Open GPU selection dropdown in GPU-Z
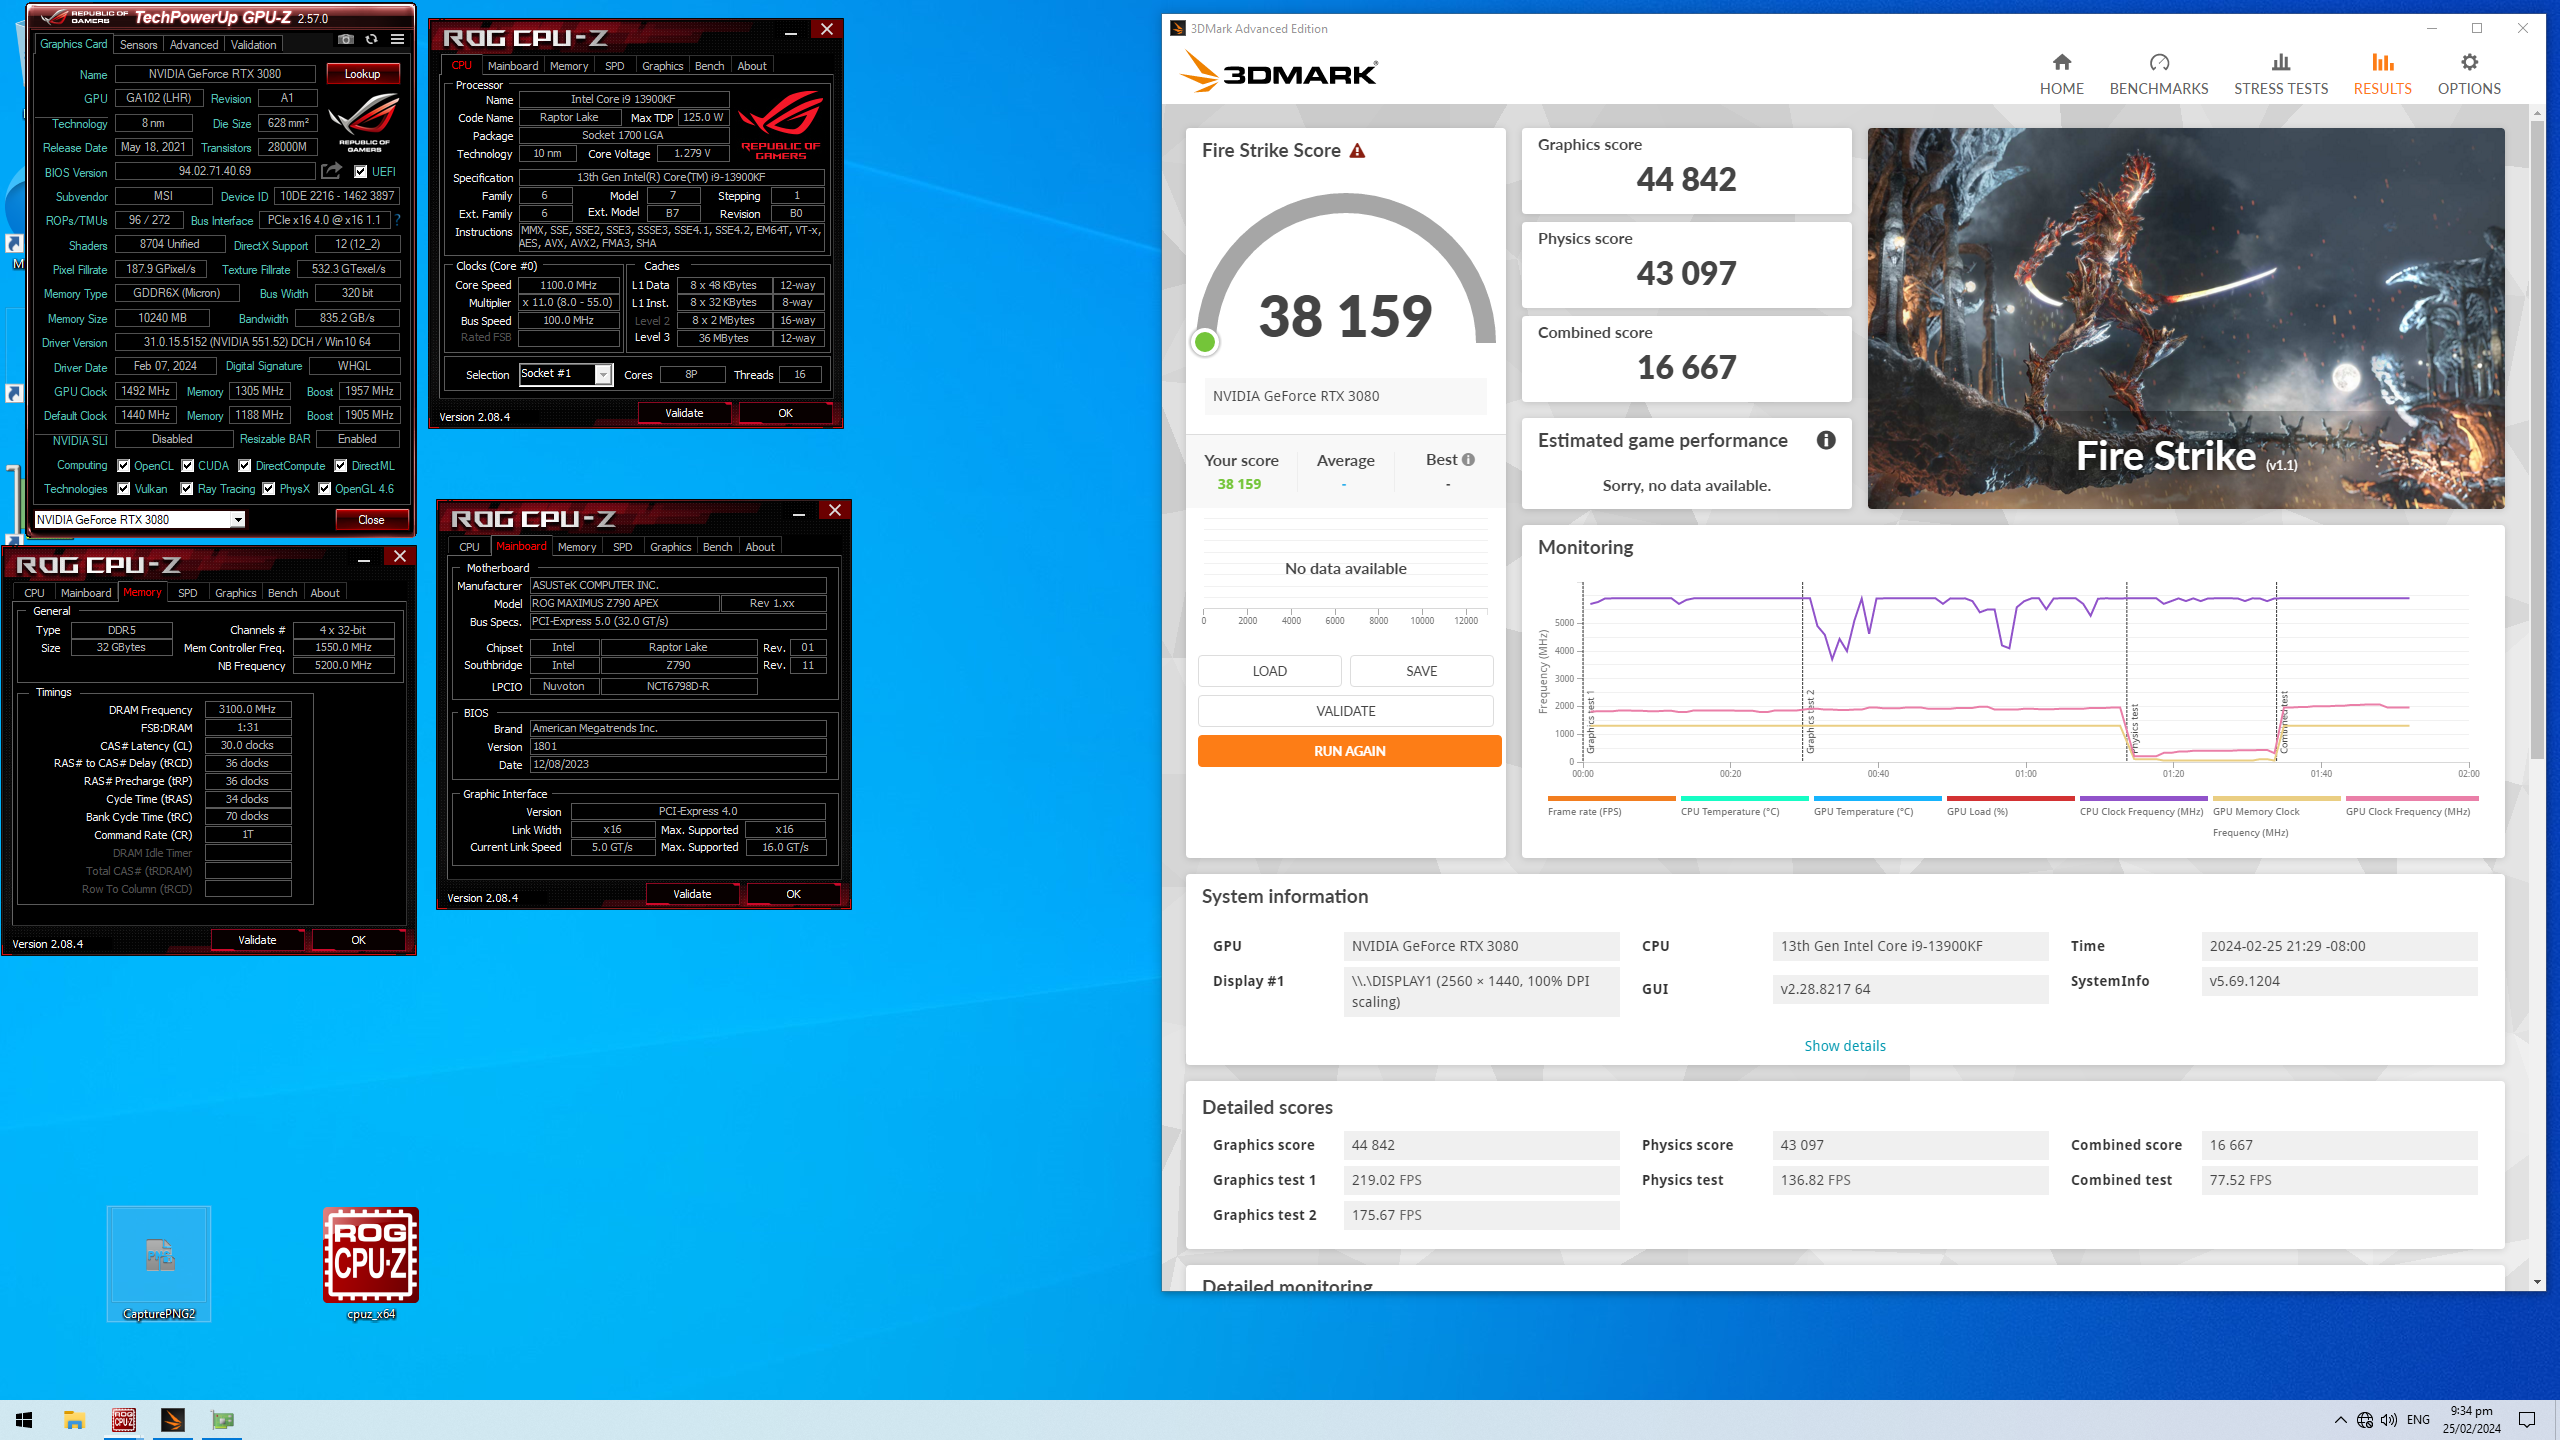This screenshot has width=2560, height=1440. pyautogui.click(x=238, y=519)
